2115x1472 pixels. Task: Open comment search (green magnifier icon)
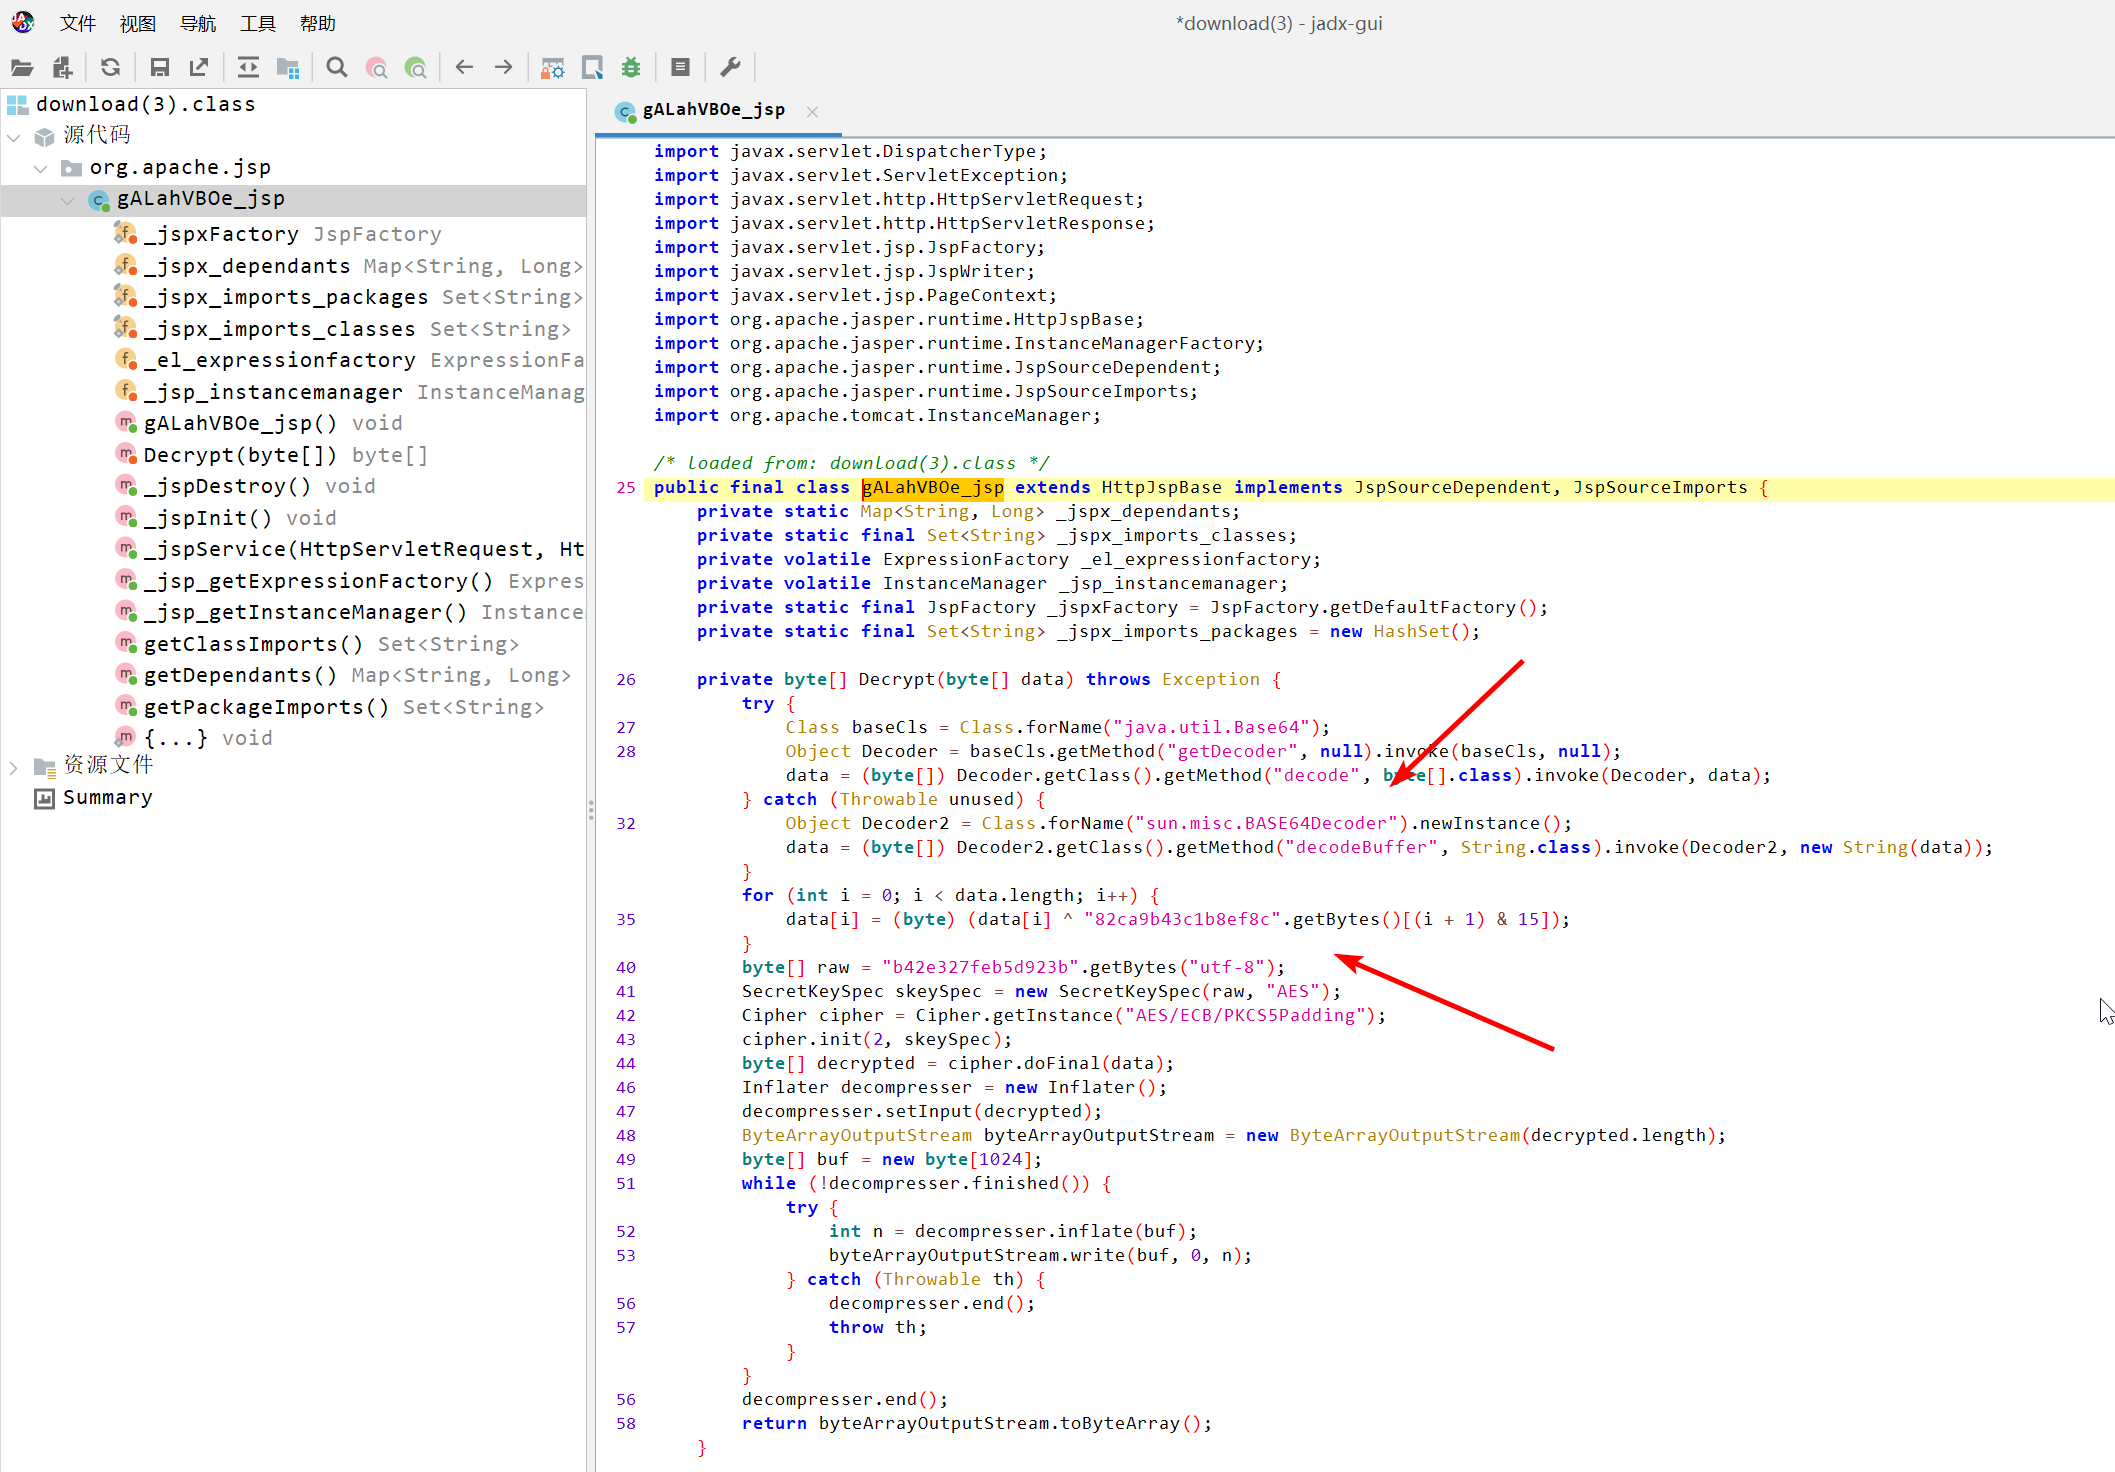pos(416,68)
